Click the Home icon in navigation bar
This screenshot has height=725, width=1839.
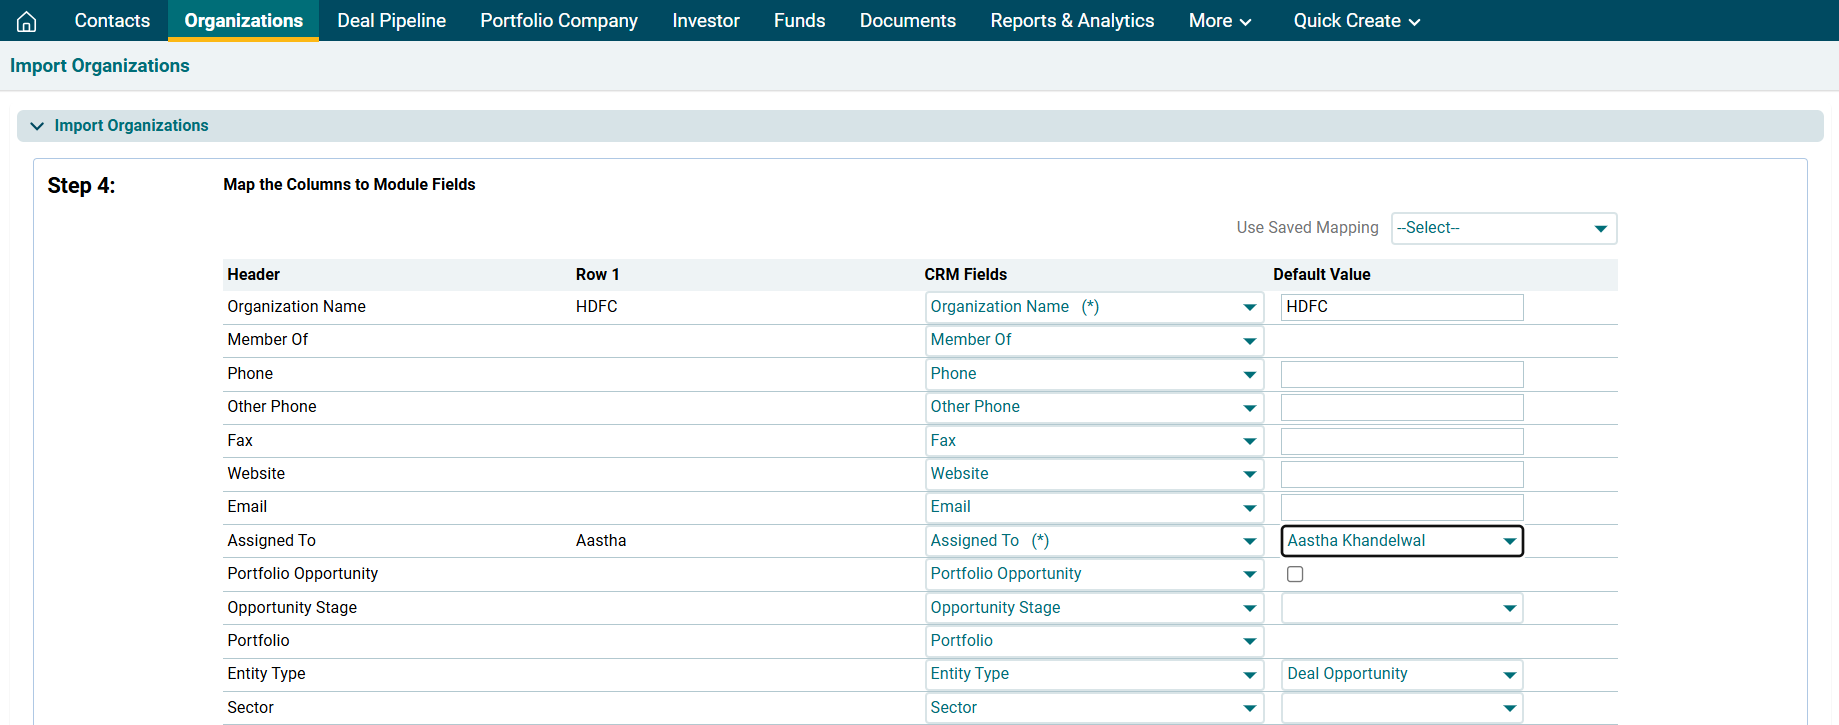click(x=27, y=21)
